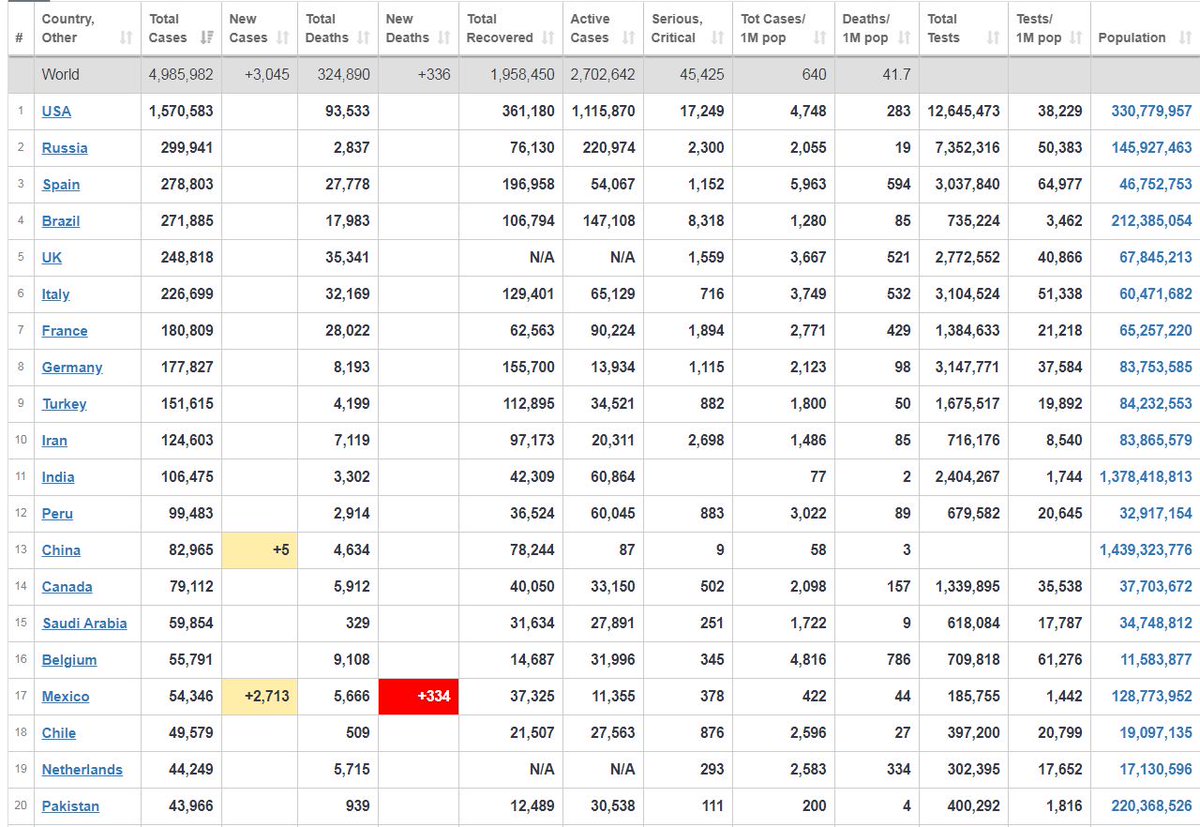
Task: Sort by Tests/1M pop column arrows
Action: click(1075, 38)
